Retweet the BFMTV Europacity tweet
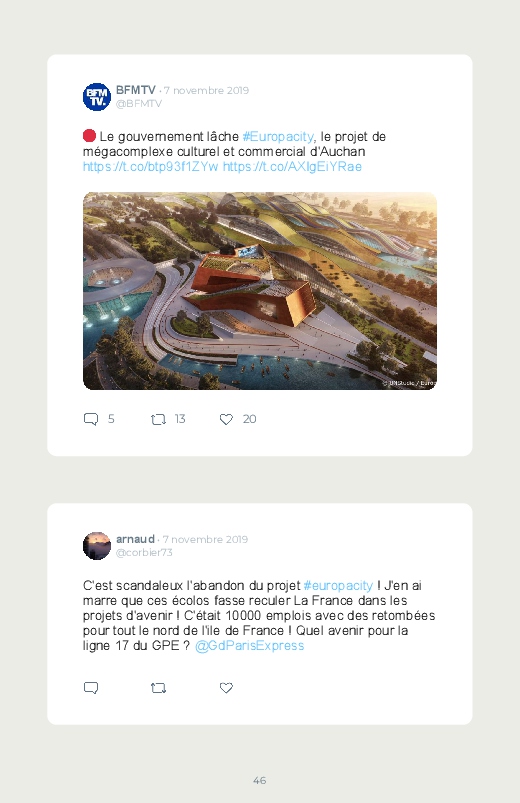The image size is (520, 803). (x=158, y=419)
